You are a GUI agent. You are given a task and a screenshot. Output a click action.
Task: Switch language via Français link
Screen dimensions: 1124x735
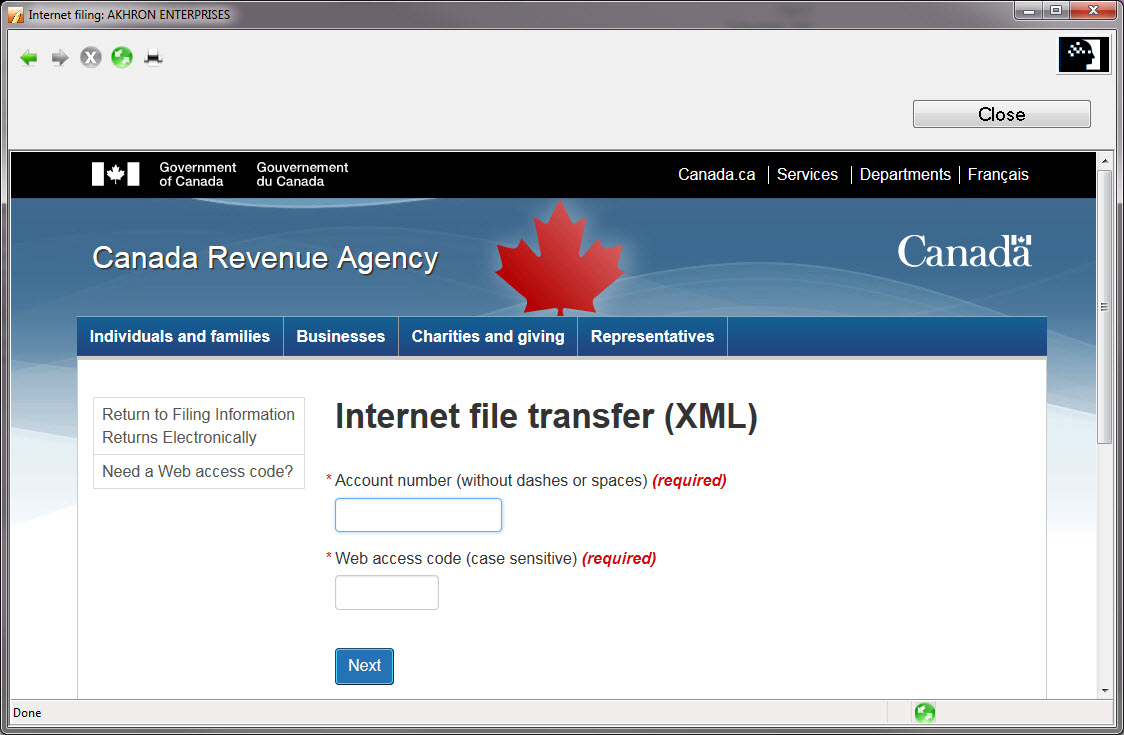point(998,174)
